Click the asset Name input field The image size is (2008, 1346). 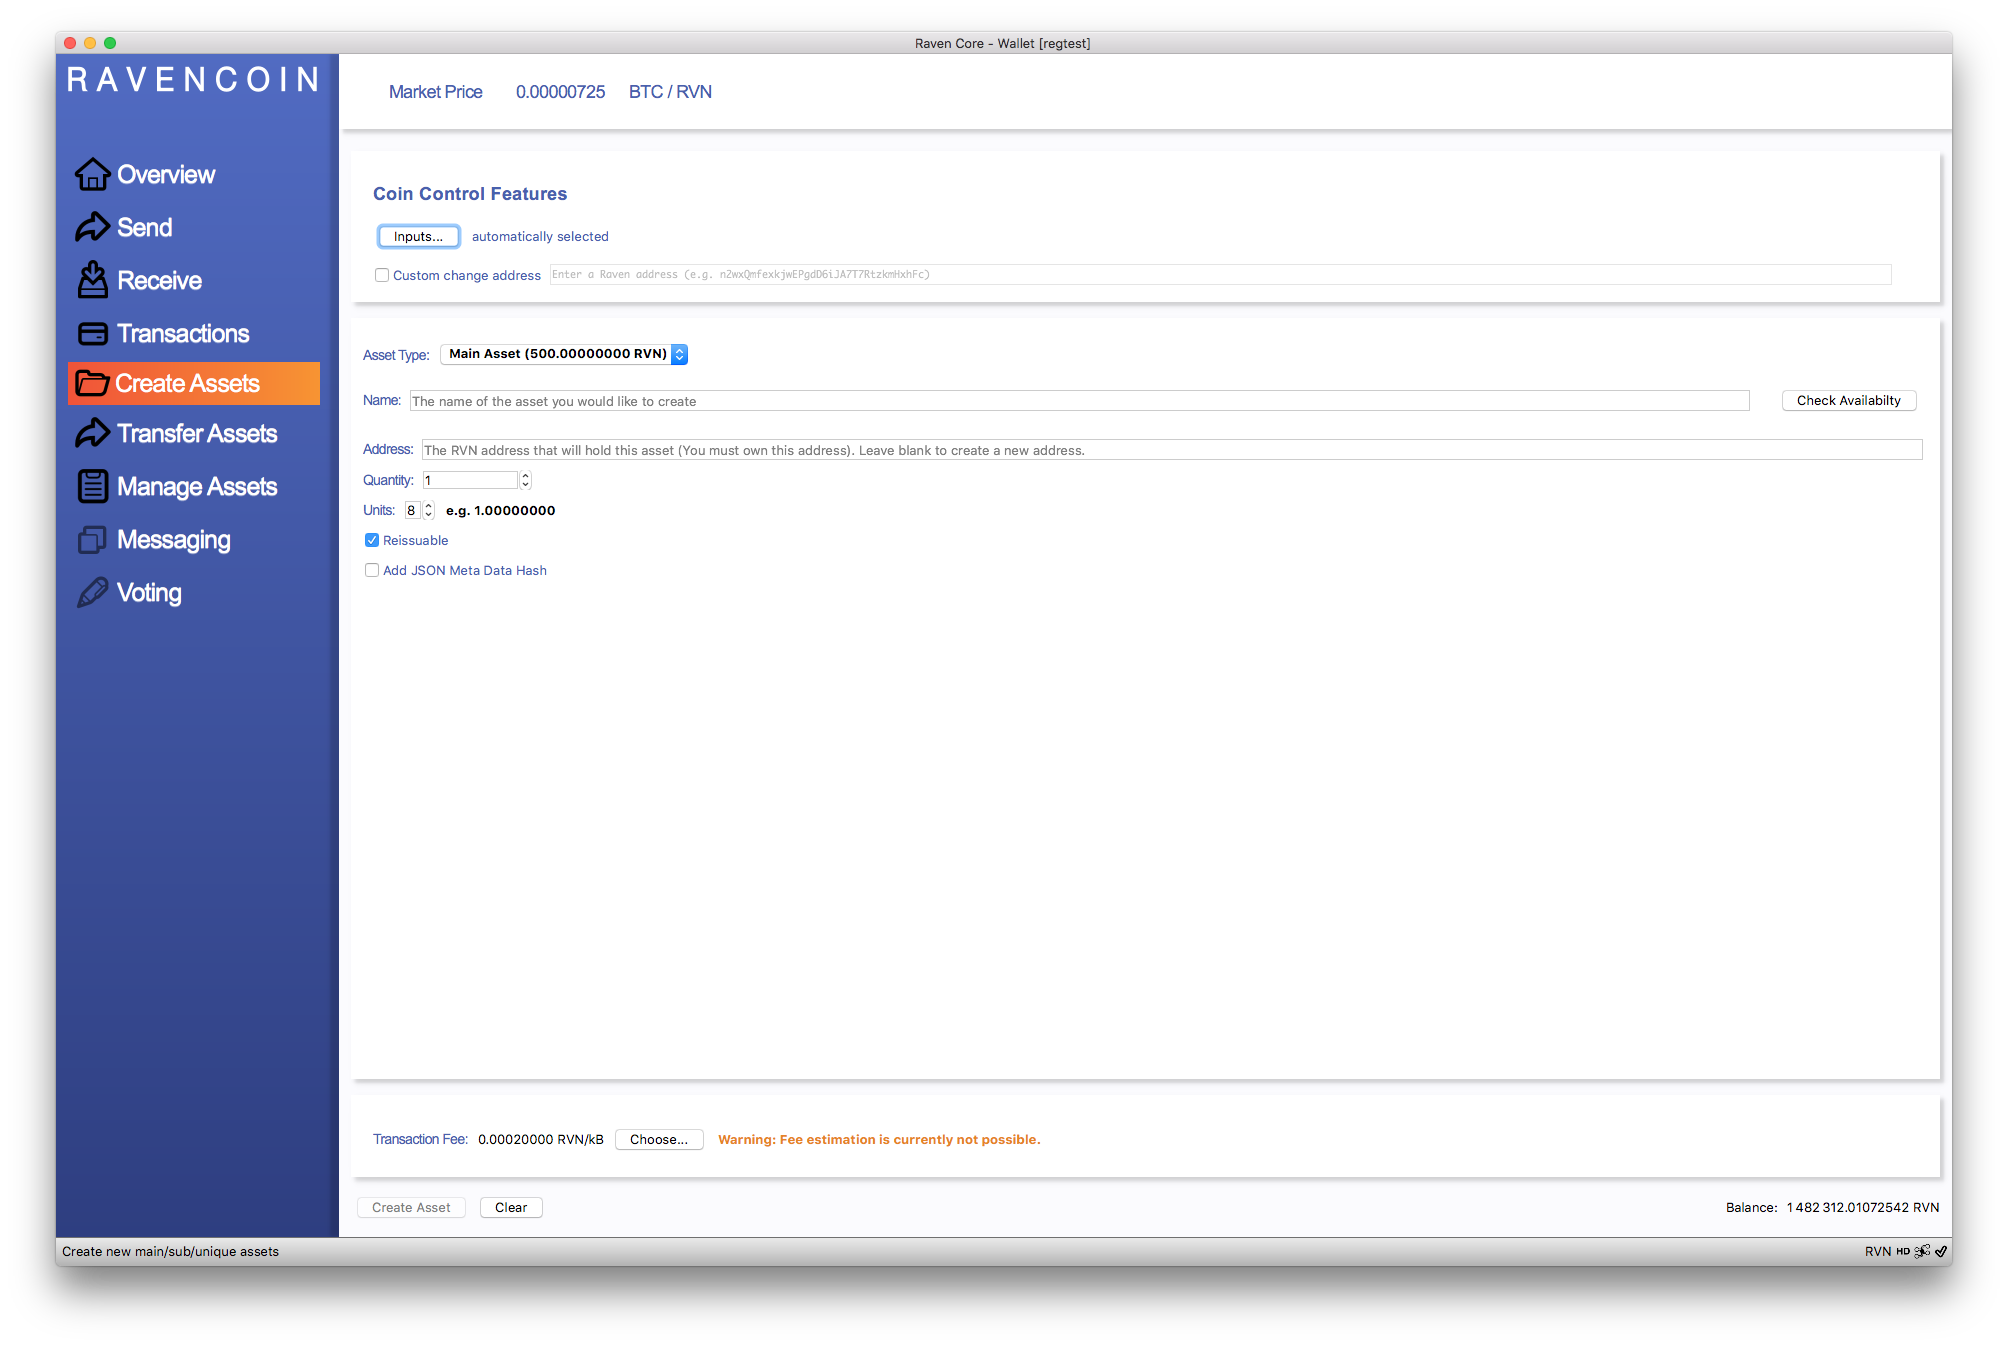(1079, 401)
